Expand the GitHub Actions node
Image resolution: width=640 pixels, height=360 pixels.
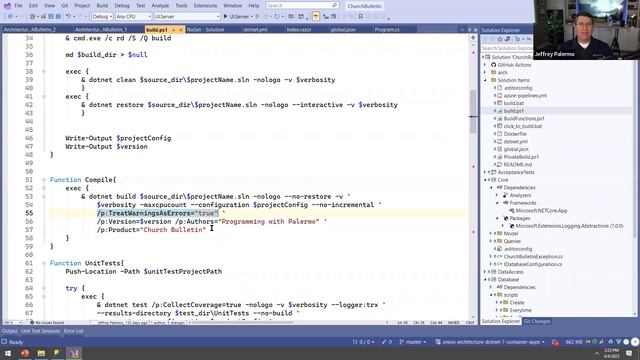[485, 65]
